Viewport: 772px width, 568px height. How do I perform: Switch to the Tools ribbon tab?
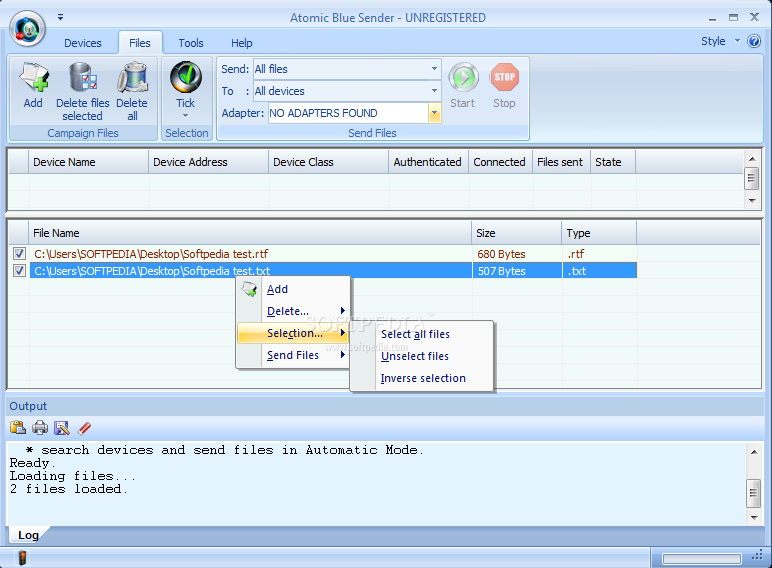191,43
